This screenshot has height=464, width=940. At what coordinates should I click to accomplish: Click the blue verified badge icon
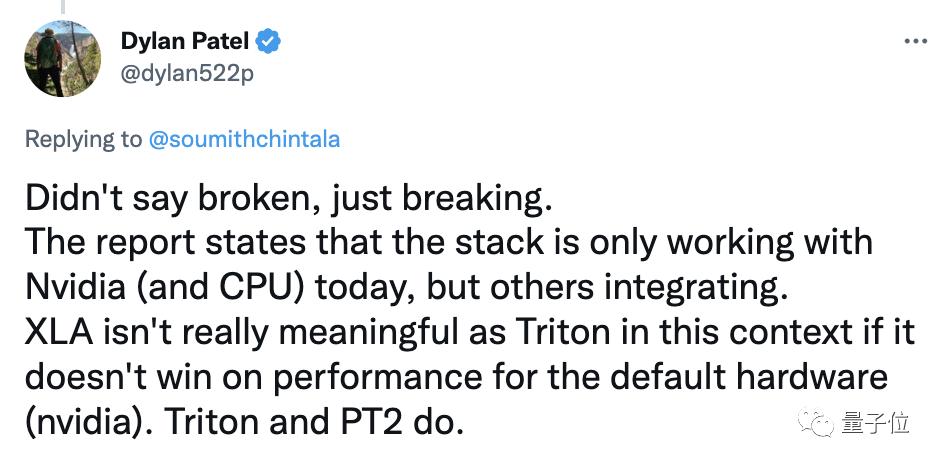[x=269, y=41]
